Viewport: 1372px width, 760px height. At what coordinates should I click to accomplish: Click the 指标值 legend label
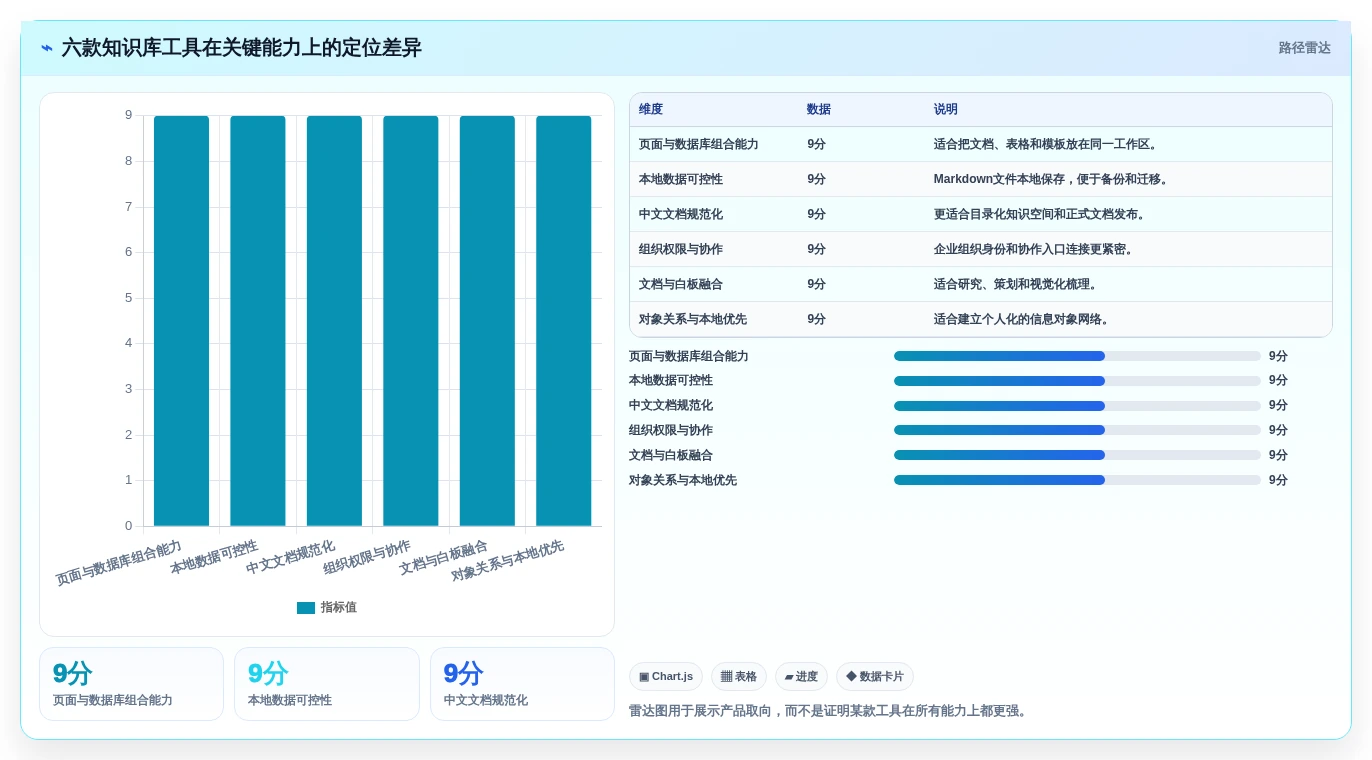click(339, 608)
